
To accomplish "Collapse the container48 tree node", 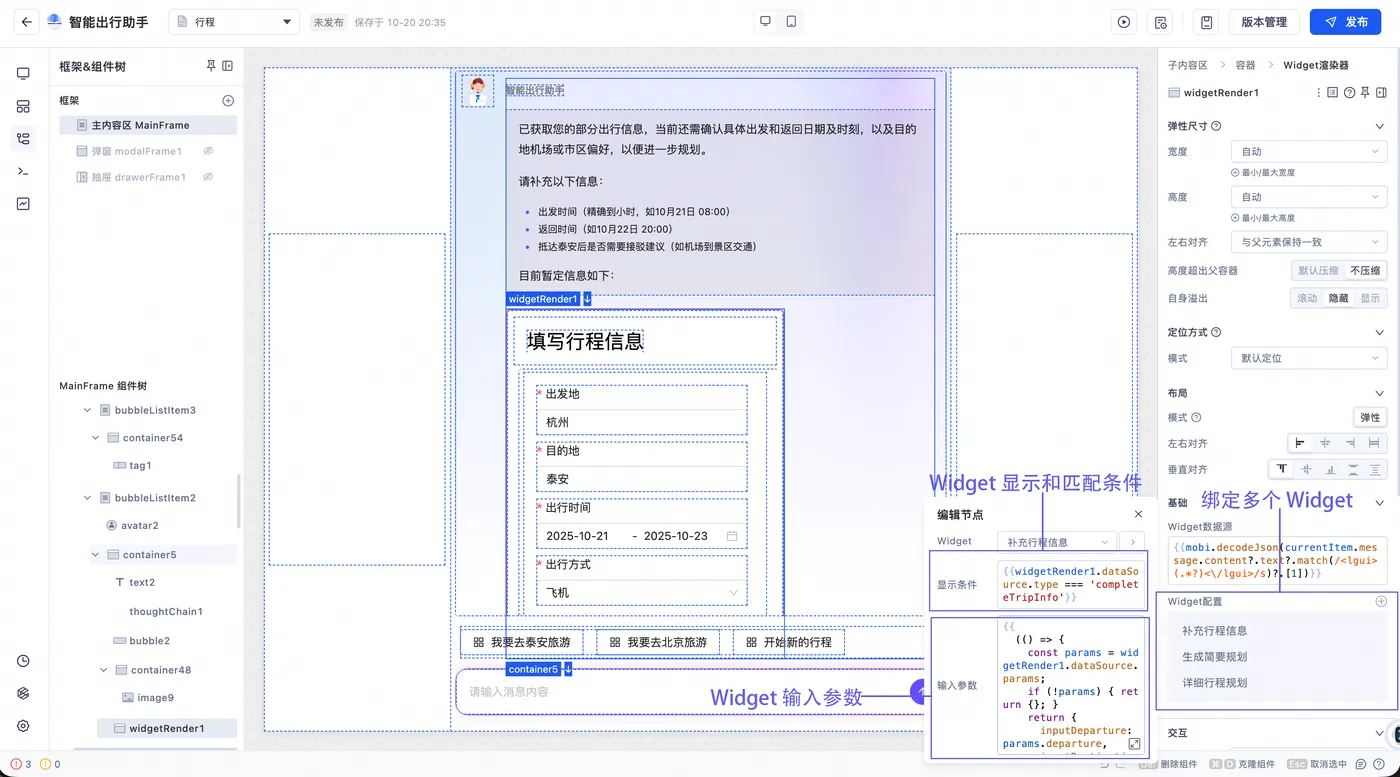I will tap(103, 670).
